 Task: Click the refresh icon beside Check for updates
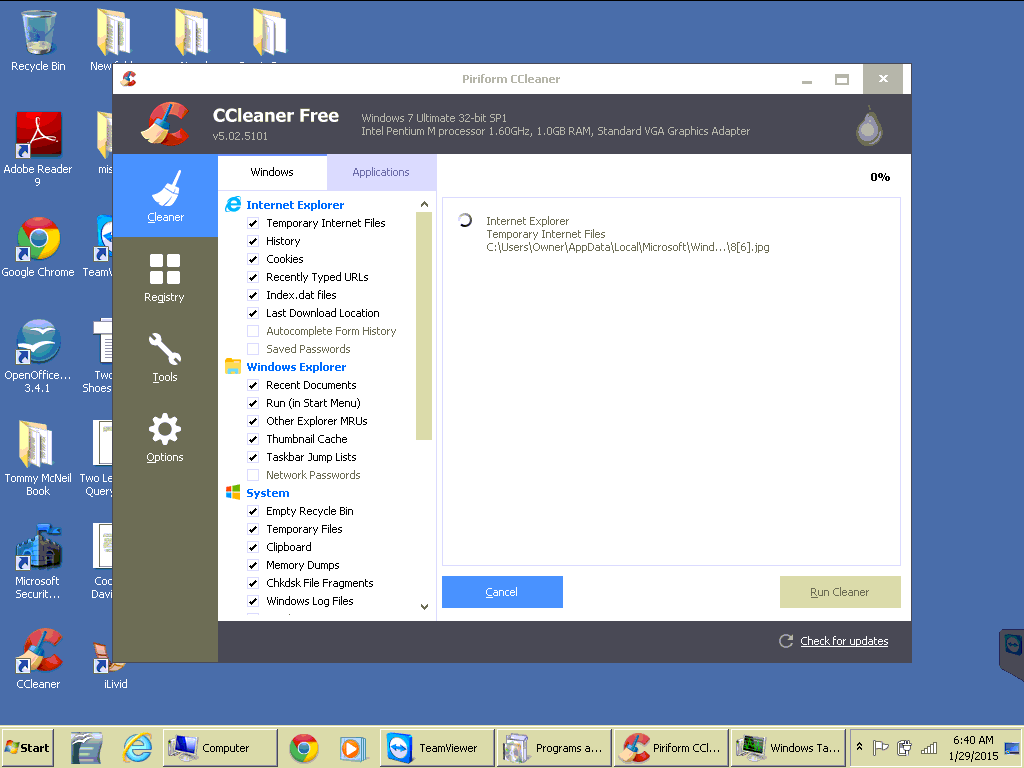pyautogui.click(x=786, y=641)
